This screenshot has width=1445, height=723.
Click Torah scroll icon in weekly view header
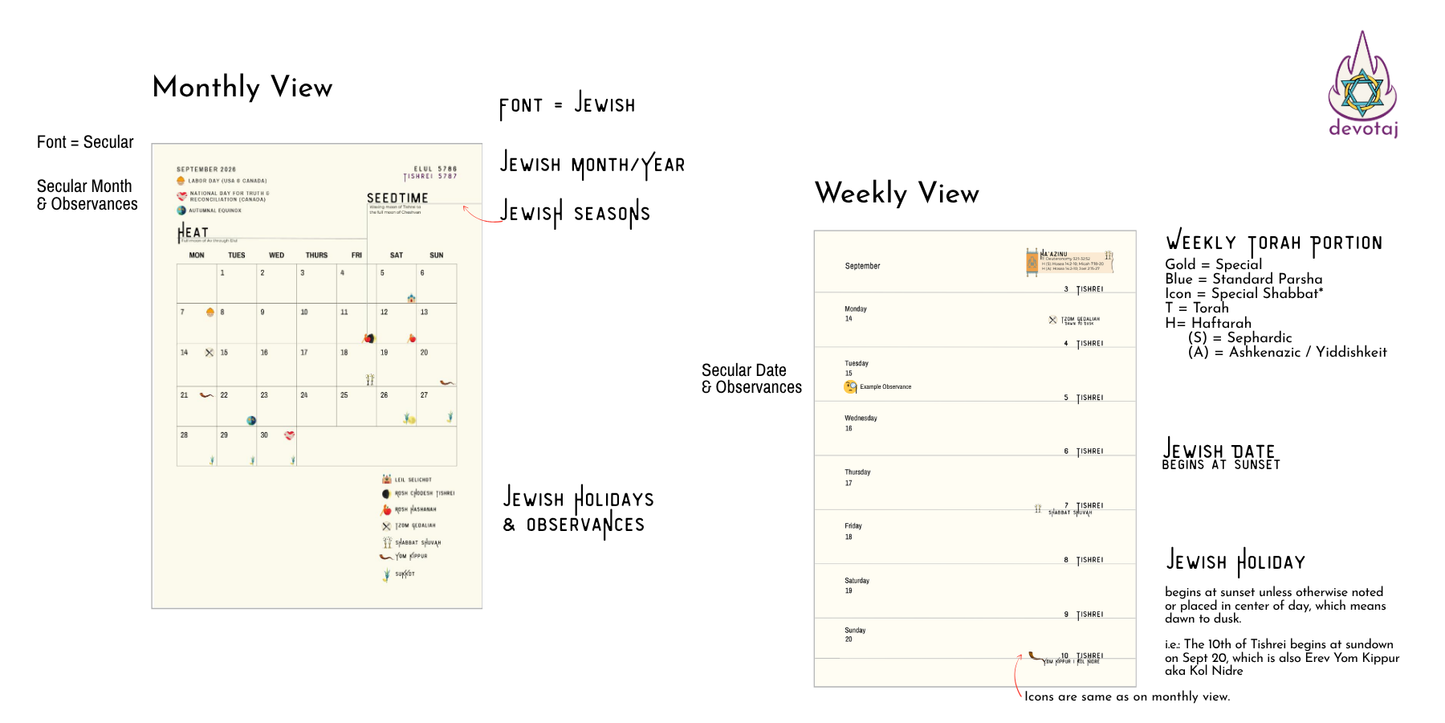[x=1032, y=263]
